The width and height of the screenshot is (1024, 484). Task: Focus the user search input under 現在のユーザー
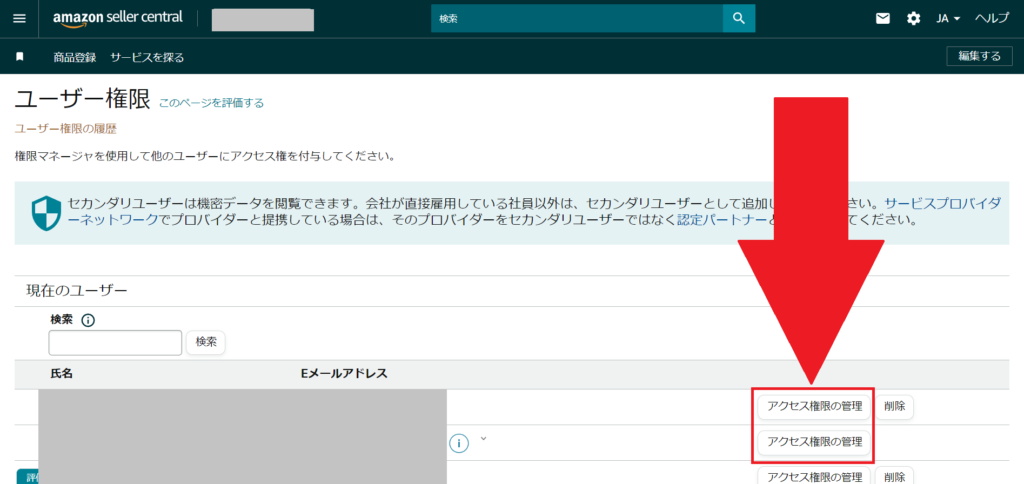pyautogui.click(x=115, y=343)
